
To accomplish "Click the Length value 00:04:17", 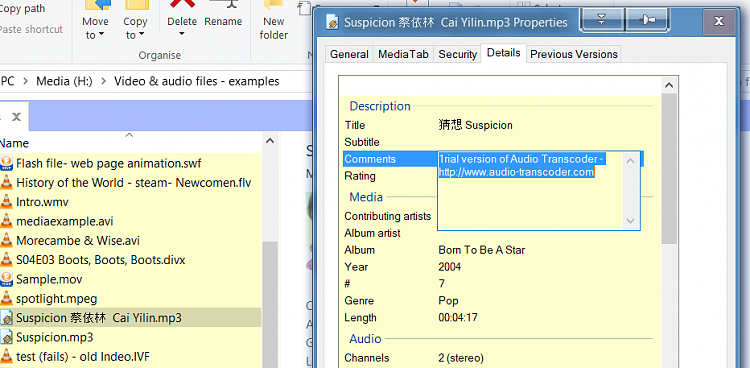I will click(458, 318).
